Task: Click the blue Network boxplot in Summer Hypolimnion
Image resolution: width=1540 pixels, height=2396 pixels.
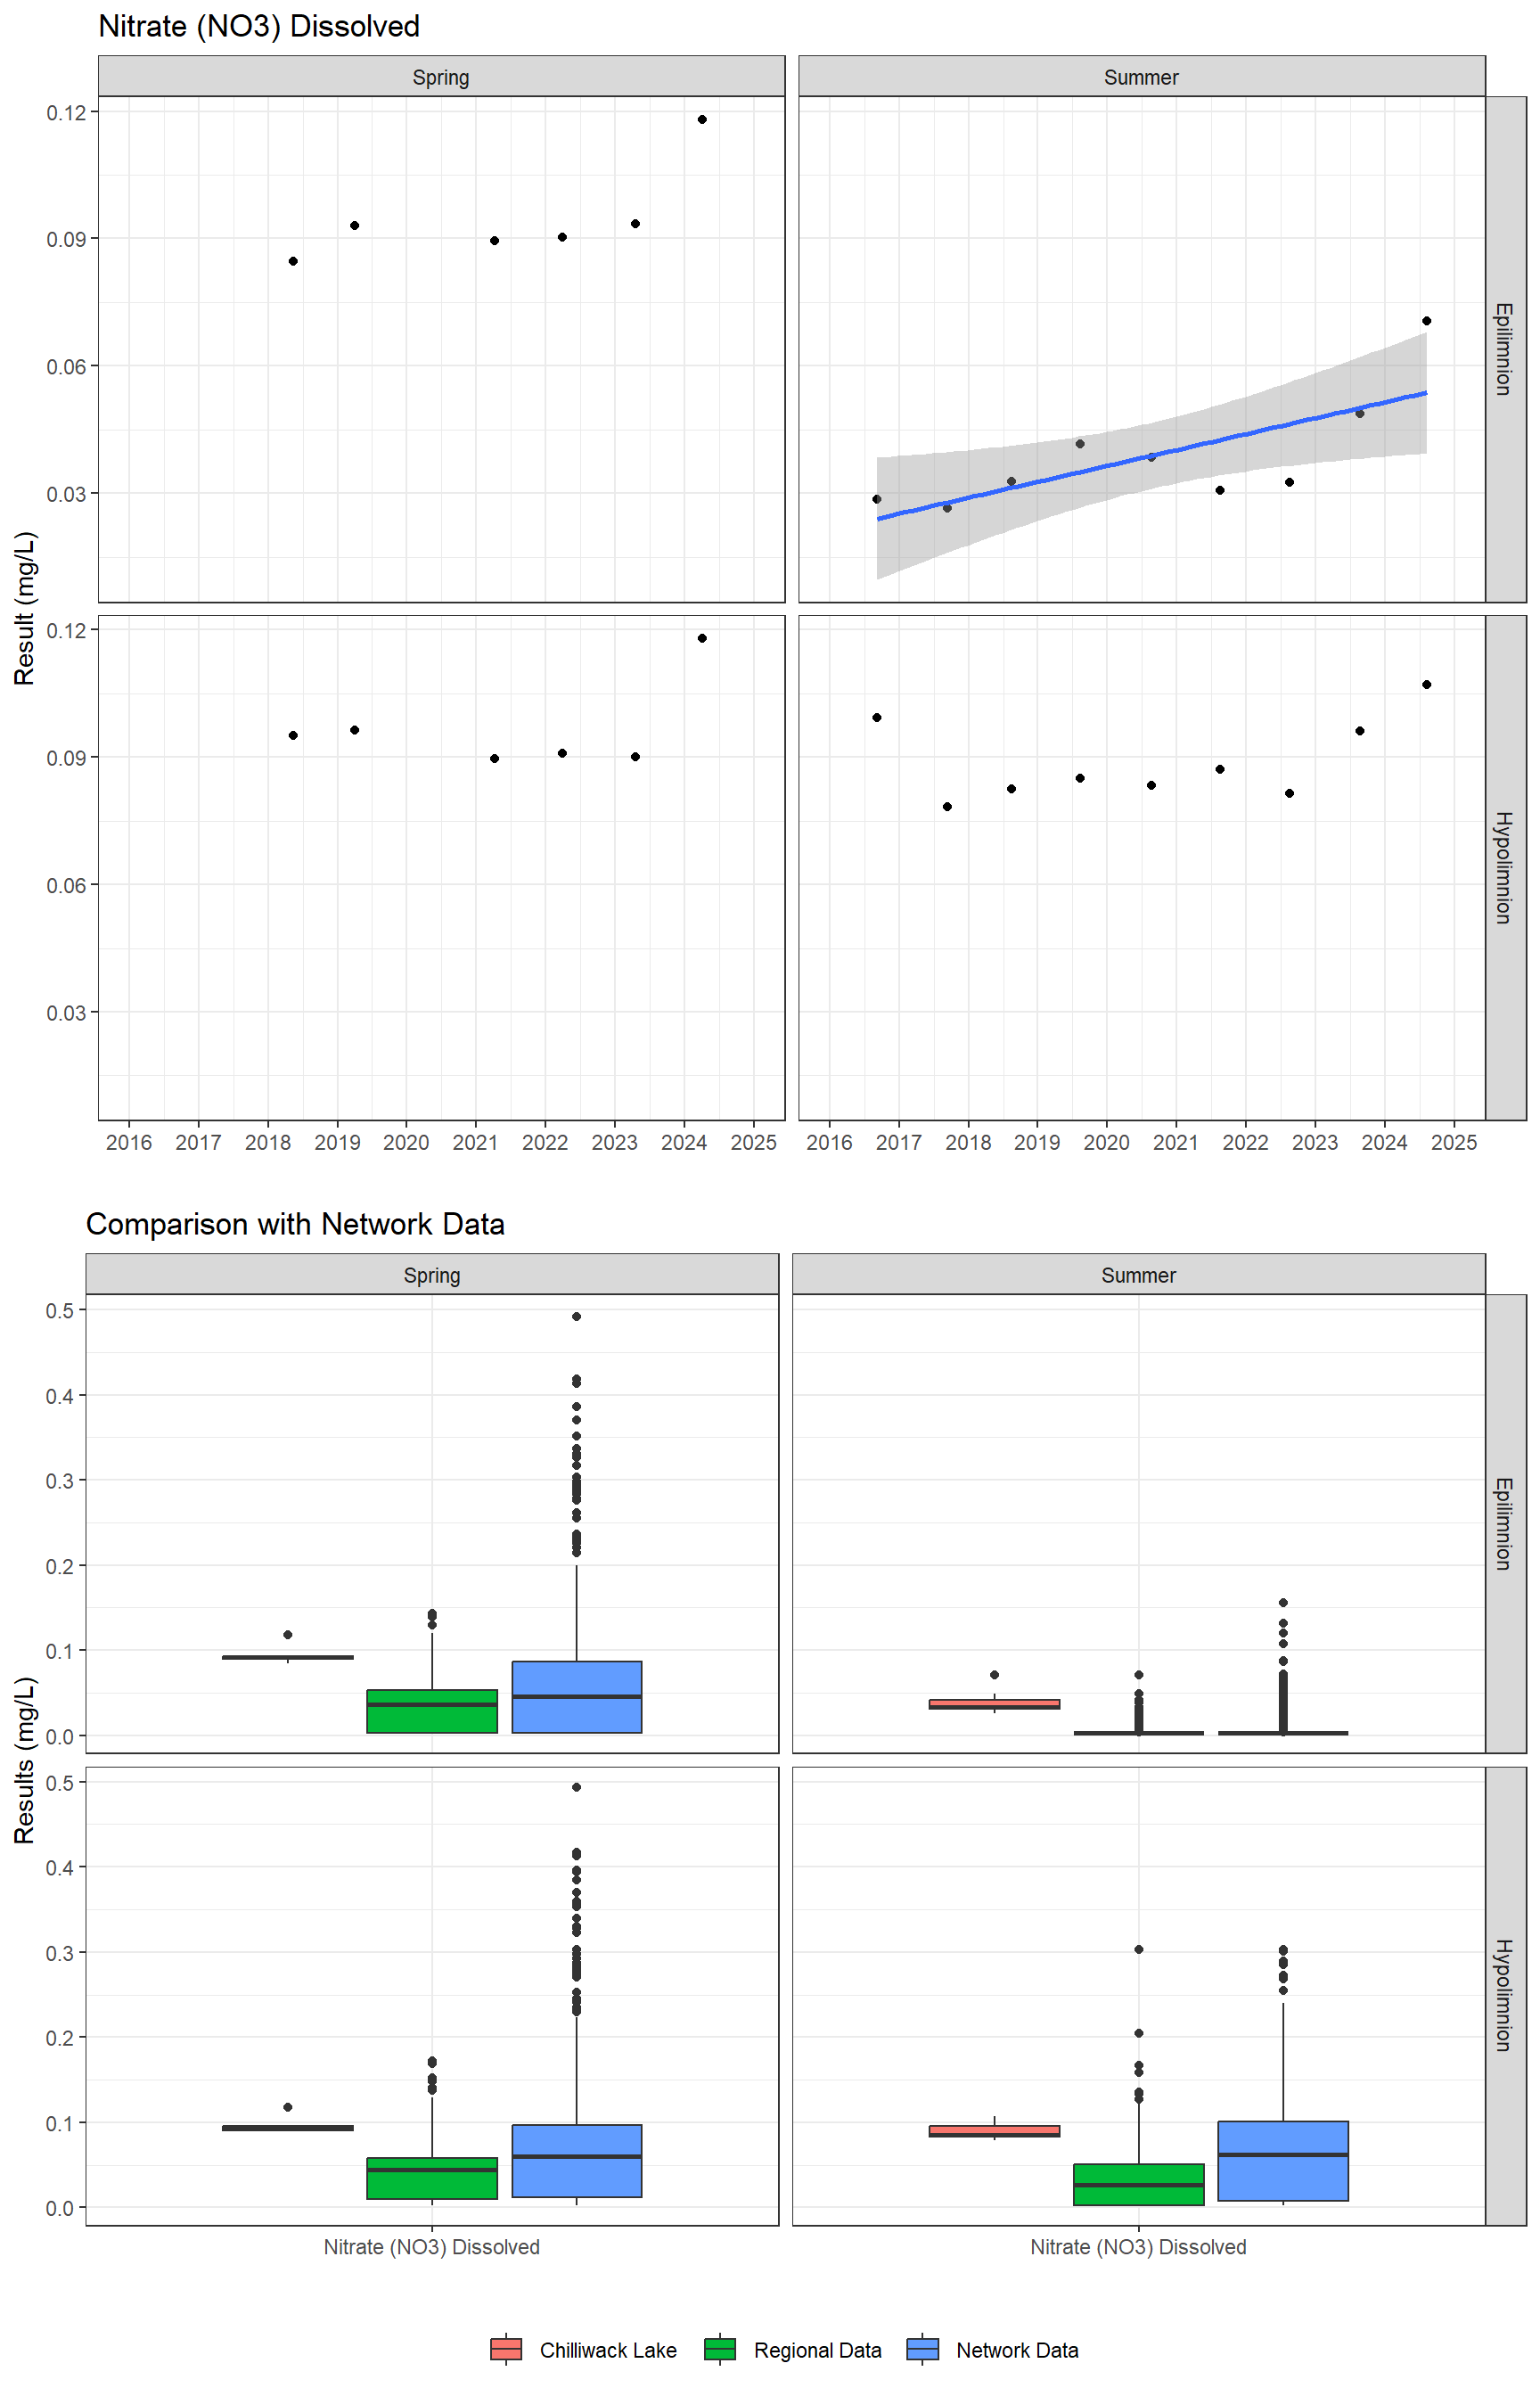Action: tap(1283, 2160)
